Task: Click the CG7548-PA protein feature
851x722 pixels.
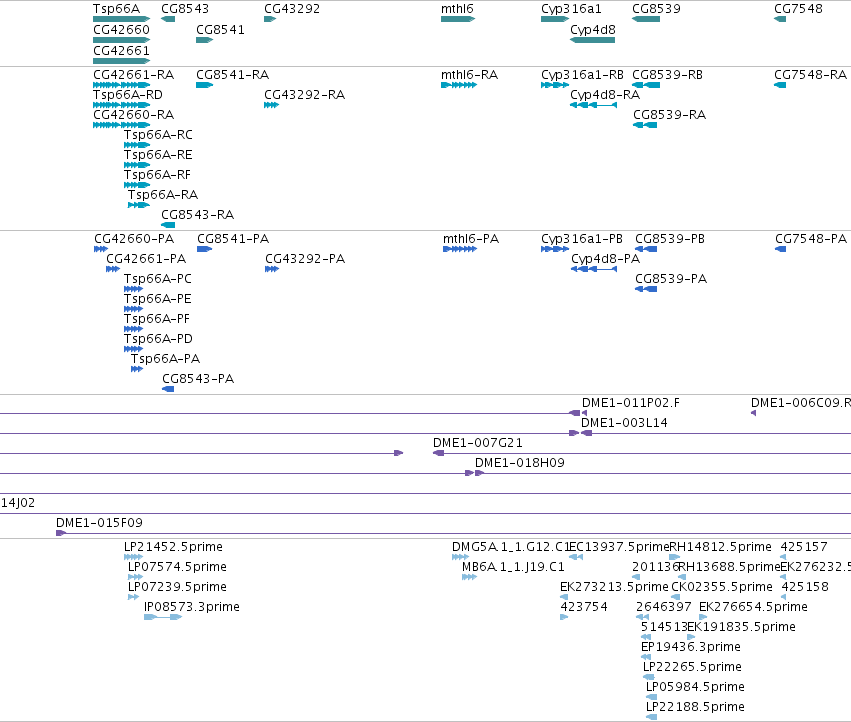Action: click(x=780, y=249)
